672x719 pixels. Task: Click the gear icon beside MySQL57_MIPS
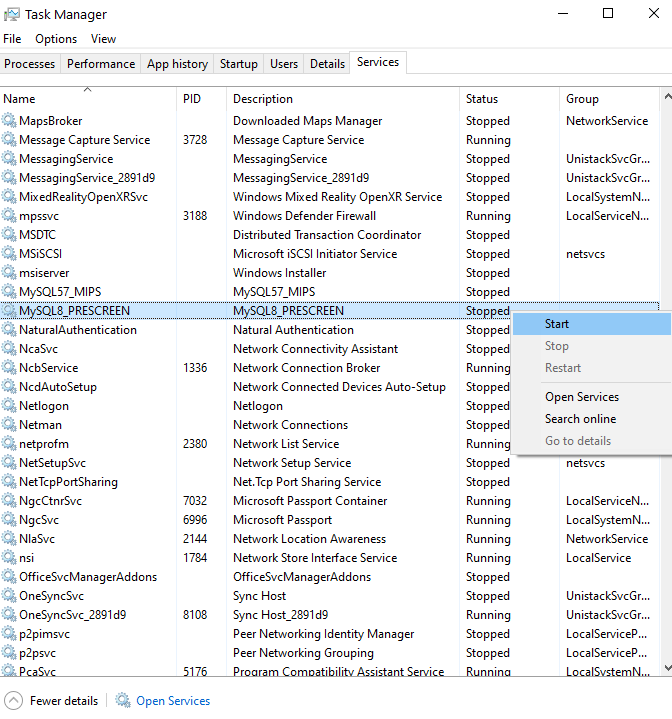[x=9, y=292]
